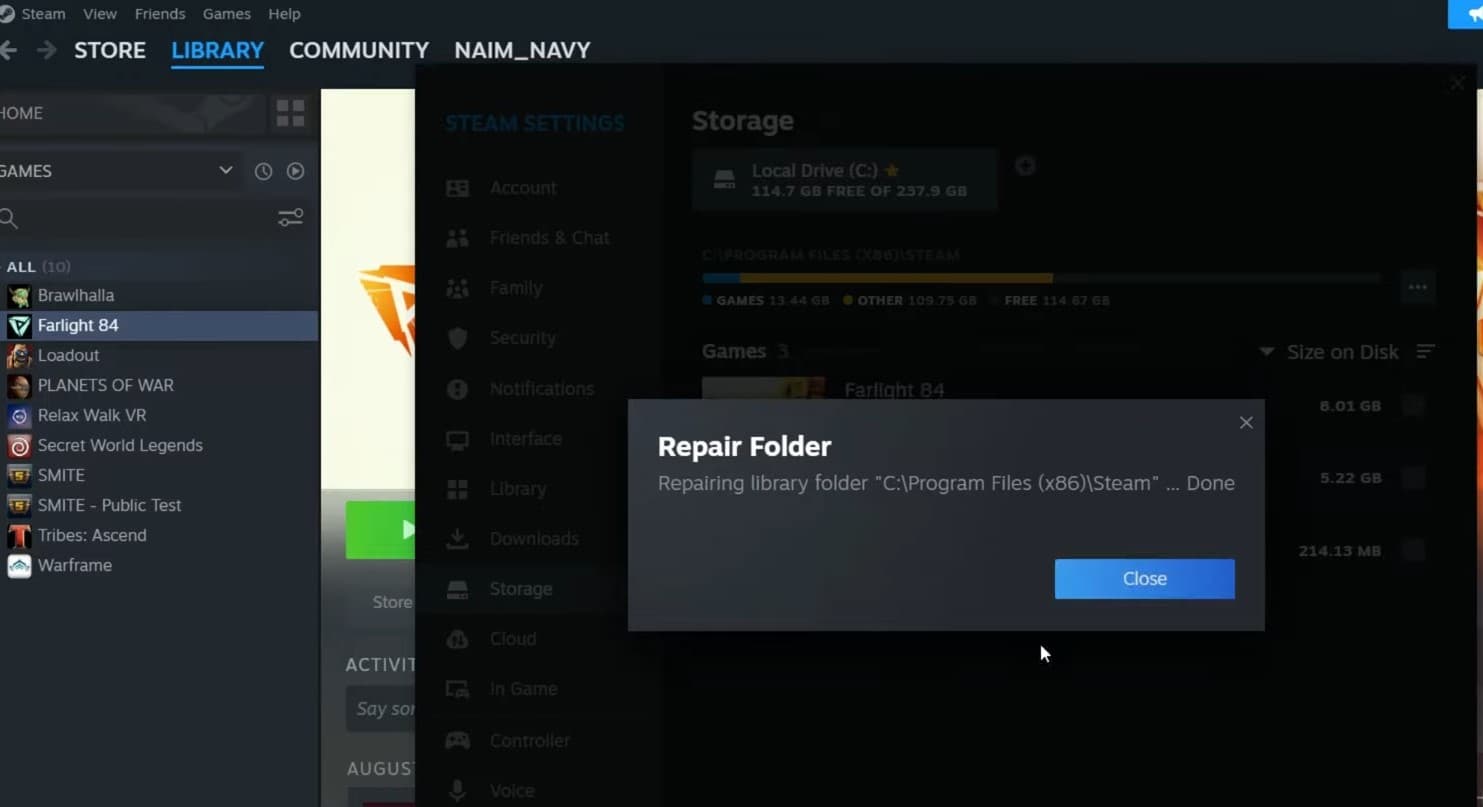Click the library search field
The image size is (1483, 807).
[140, 218]
